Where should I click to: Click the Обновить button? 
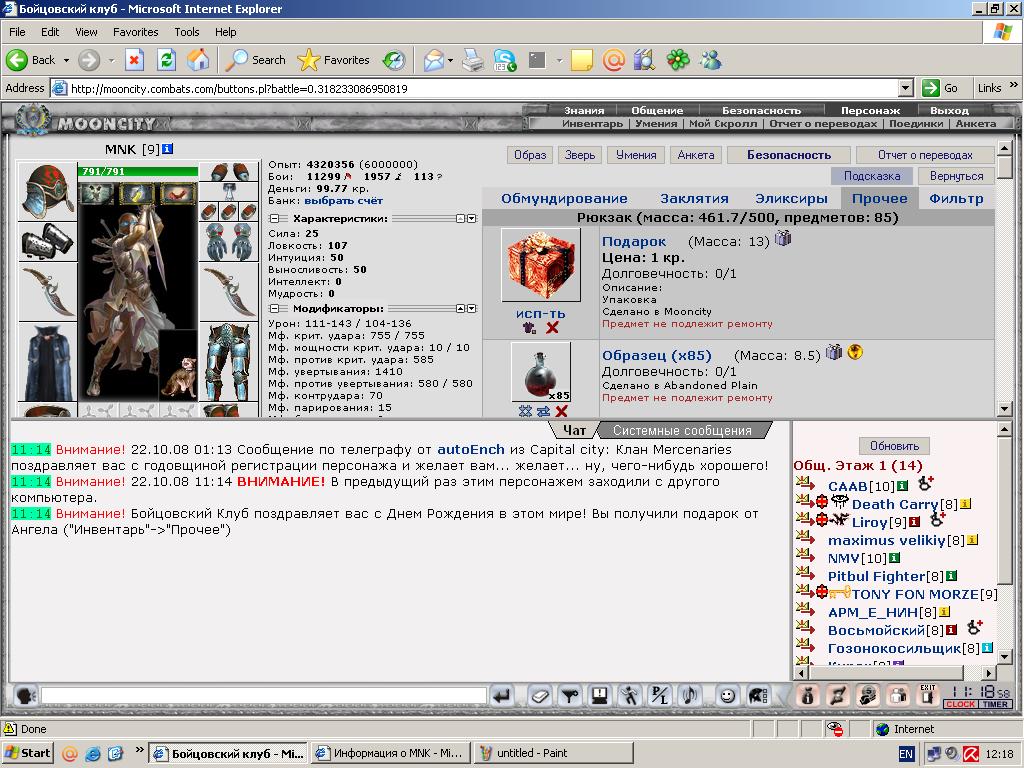[894, 446]
